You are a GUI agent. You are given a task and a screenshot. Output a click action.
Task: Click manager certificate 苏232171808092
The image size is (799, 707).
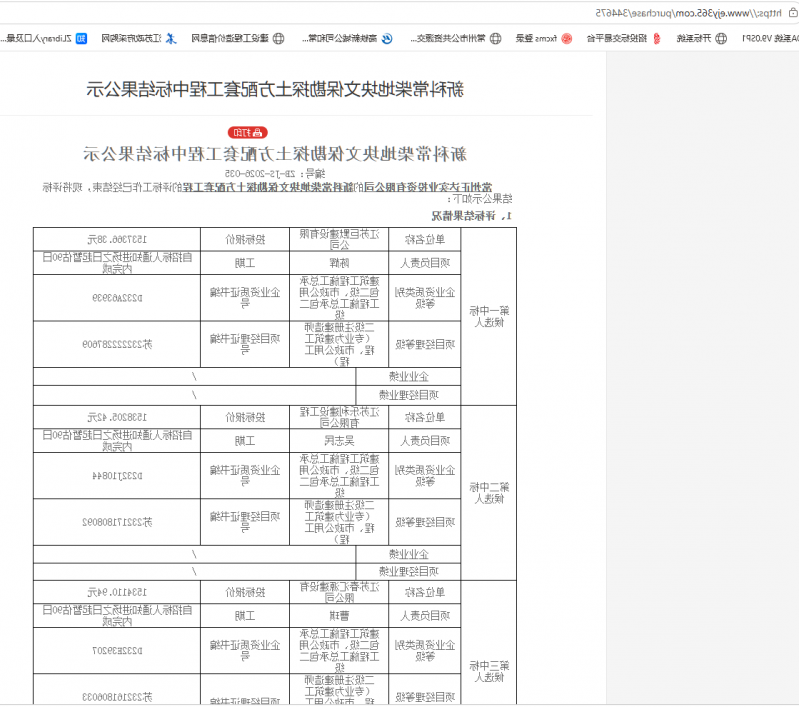point(117,522)
